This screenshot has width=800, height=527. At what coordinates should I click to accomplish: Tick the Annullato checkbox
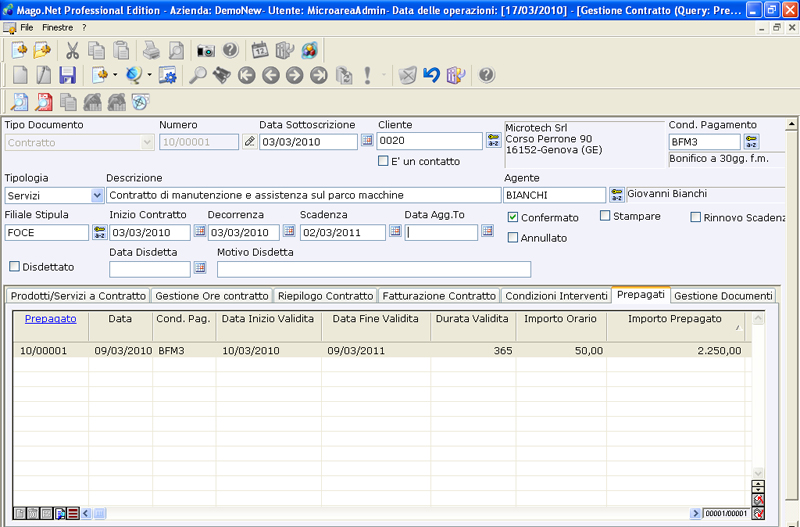[513, 238]
